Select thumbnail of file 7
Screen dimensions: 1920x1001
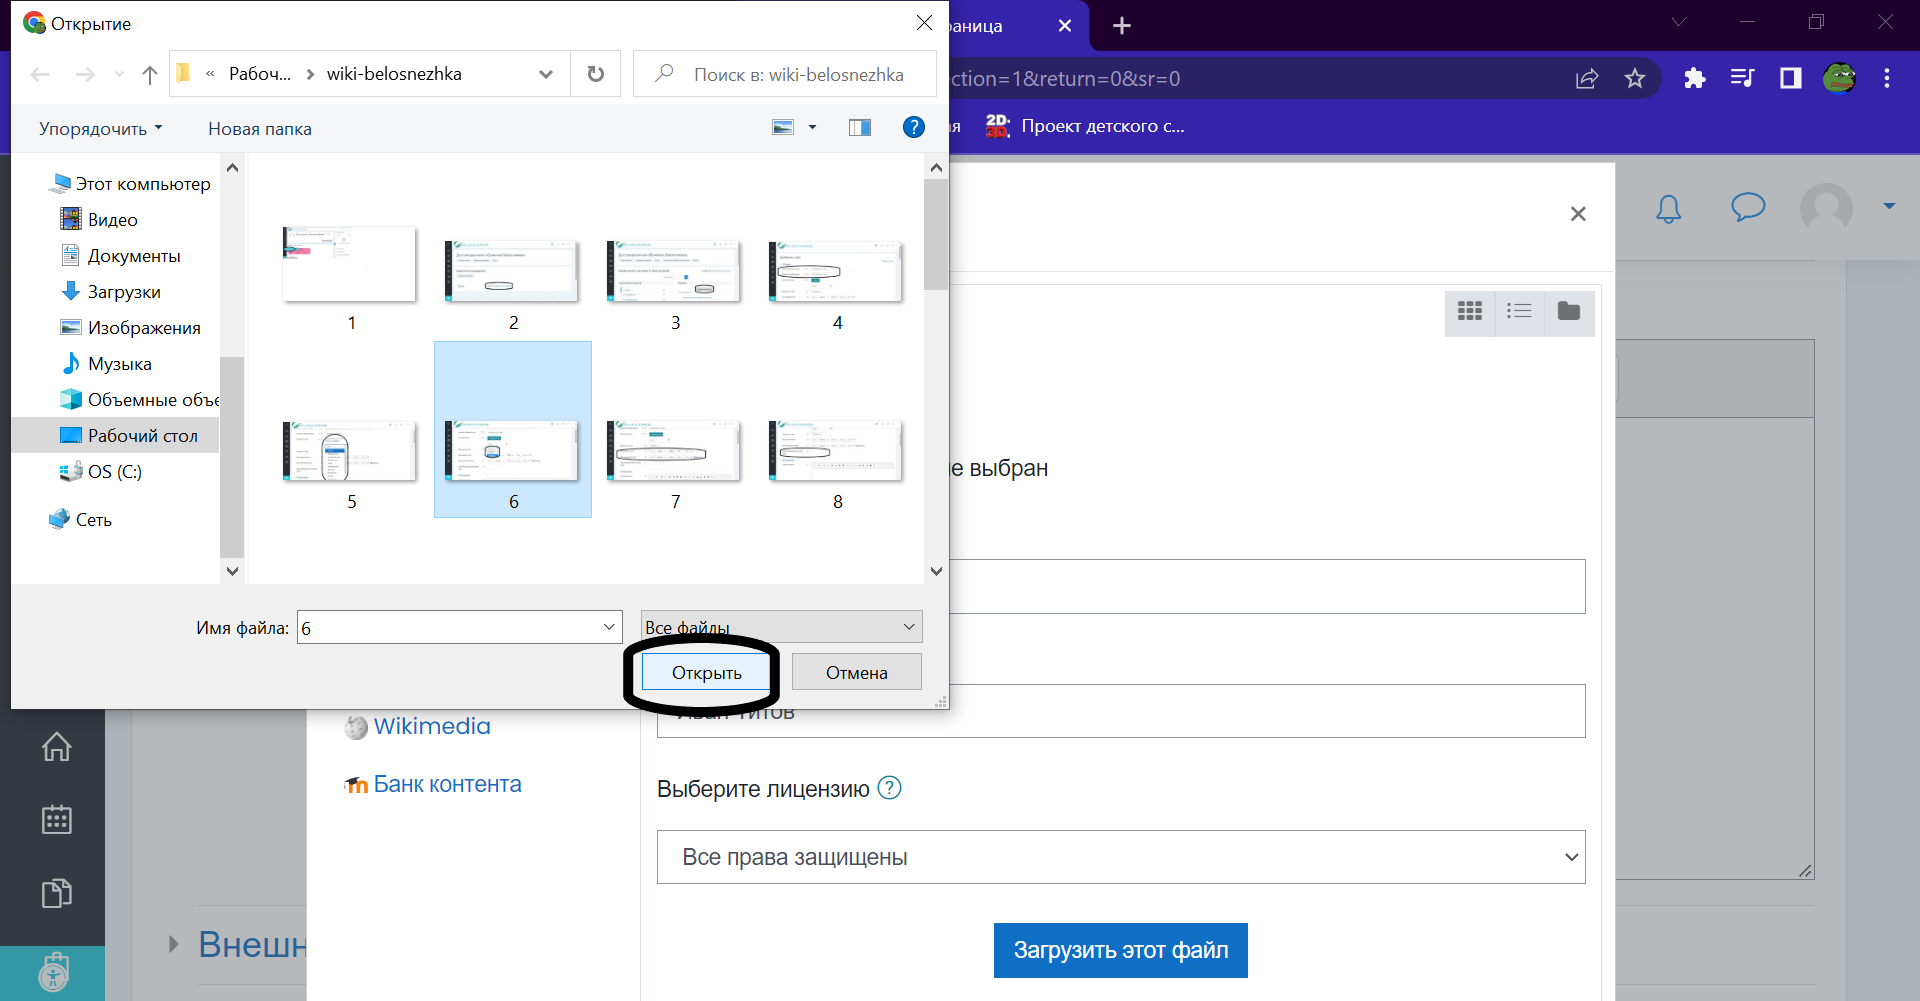[675, 452]
